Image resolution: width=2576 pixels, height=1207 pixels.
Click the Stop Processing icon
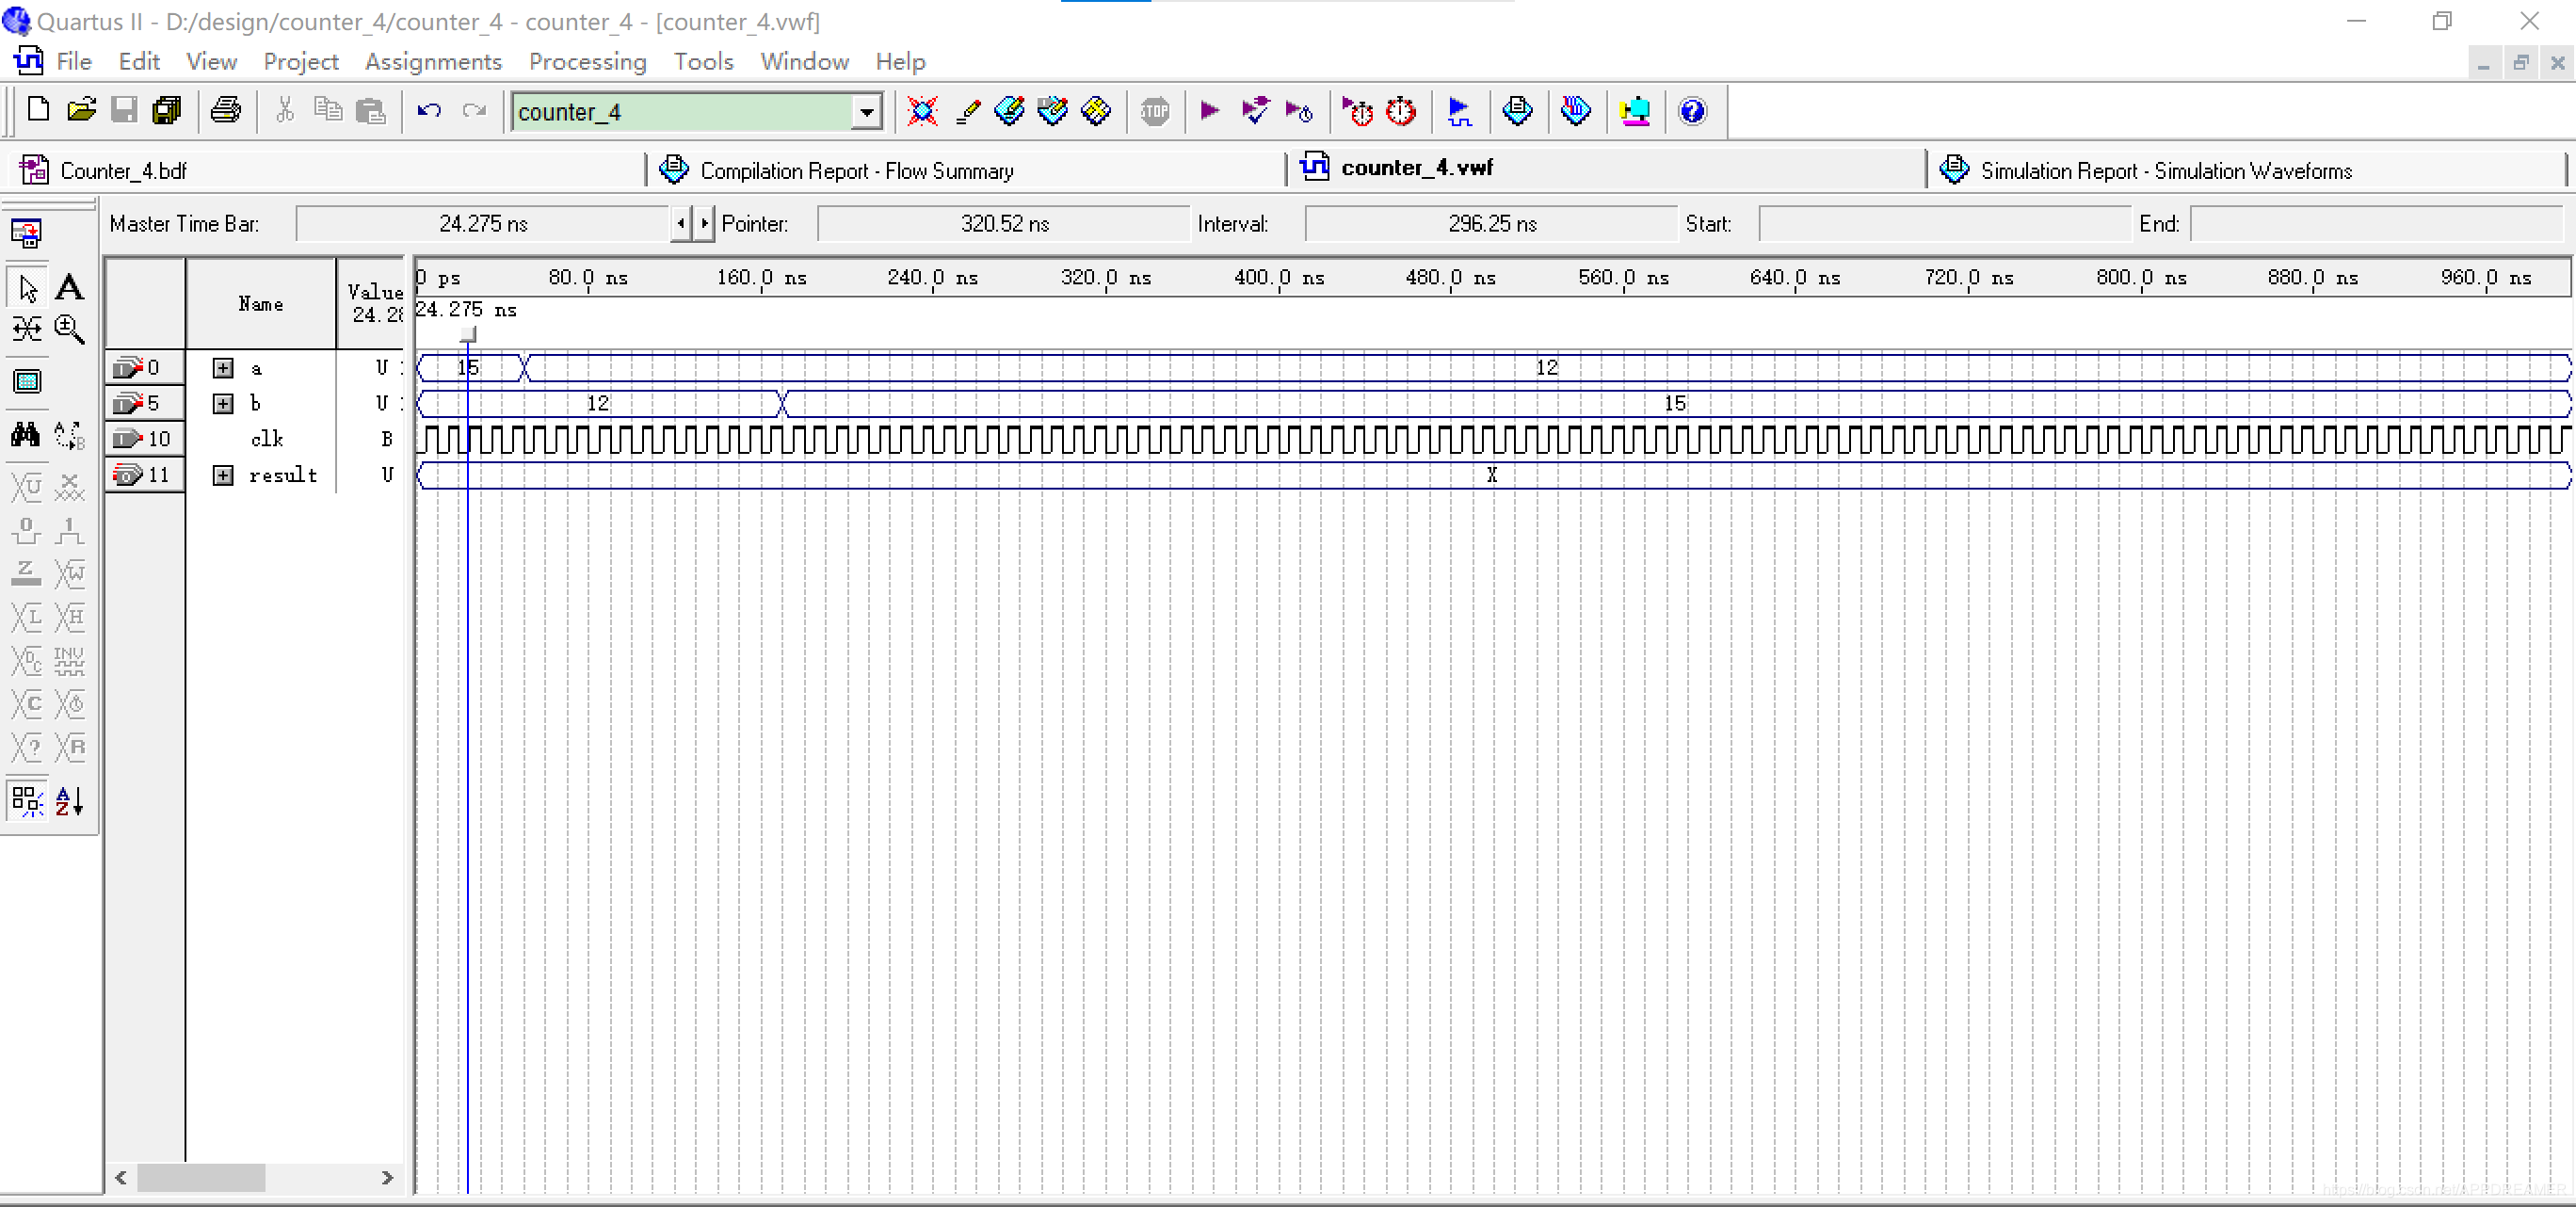(x=1155, y=111)
